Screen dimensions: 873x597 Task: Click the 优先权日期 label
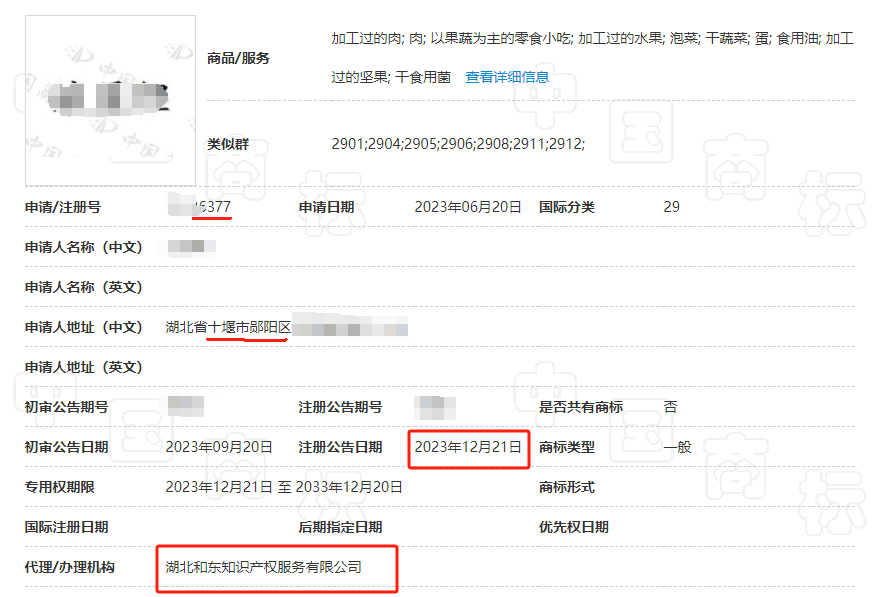point(573,527)
